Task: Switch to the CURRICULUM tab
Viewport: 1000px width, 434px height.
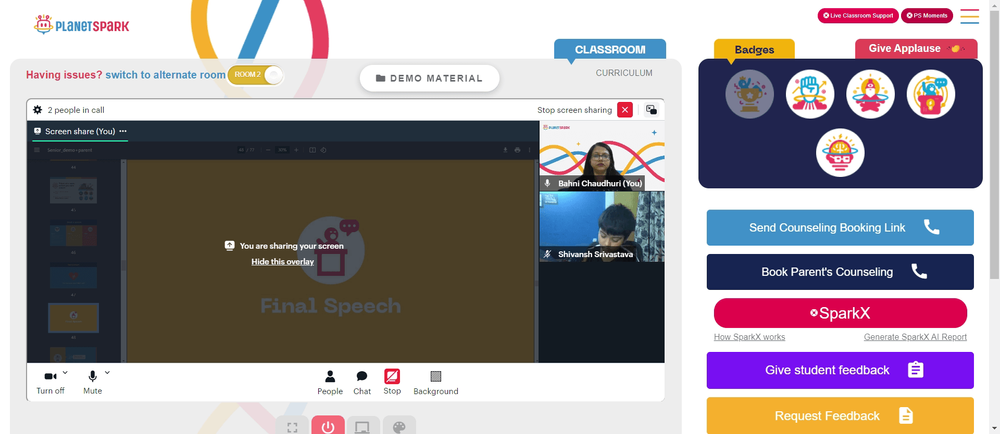Action: pos(624,73)
